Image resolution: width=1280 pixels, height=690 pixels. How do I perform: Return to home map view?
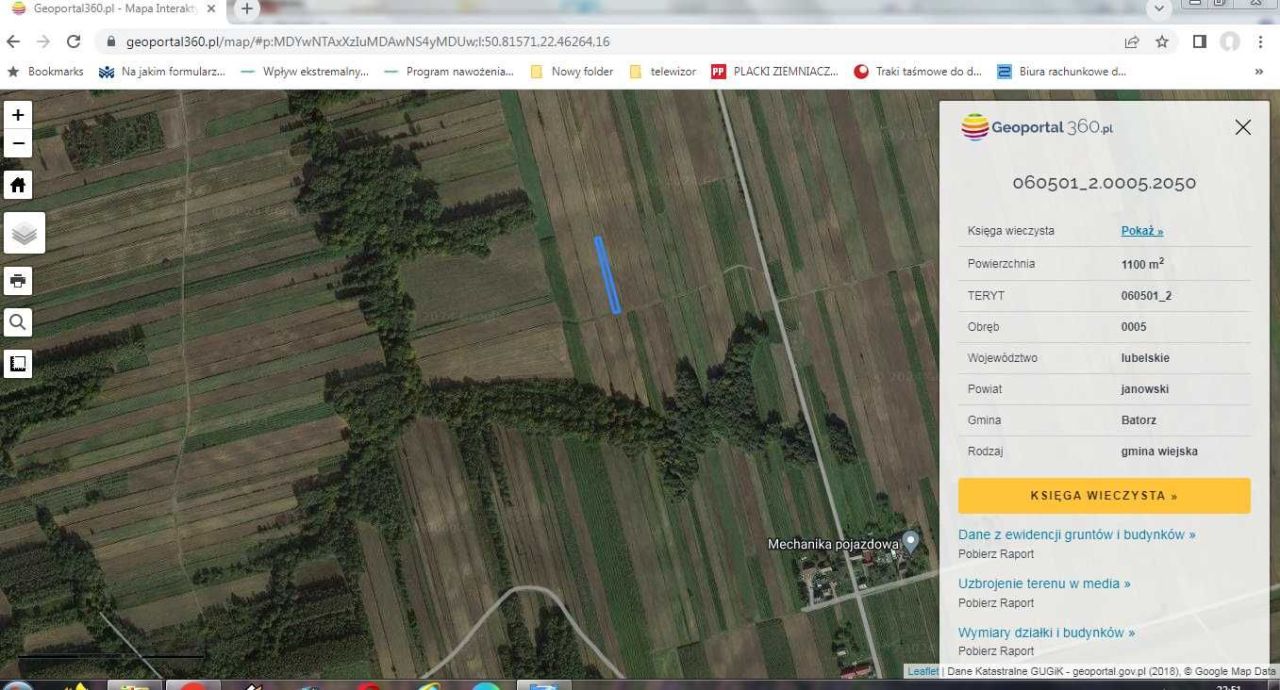click(17, 184)
